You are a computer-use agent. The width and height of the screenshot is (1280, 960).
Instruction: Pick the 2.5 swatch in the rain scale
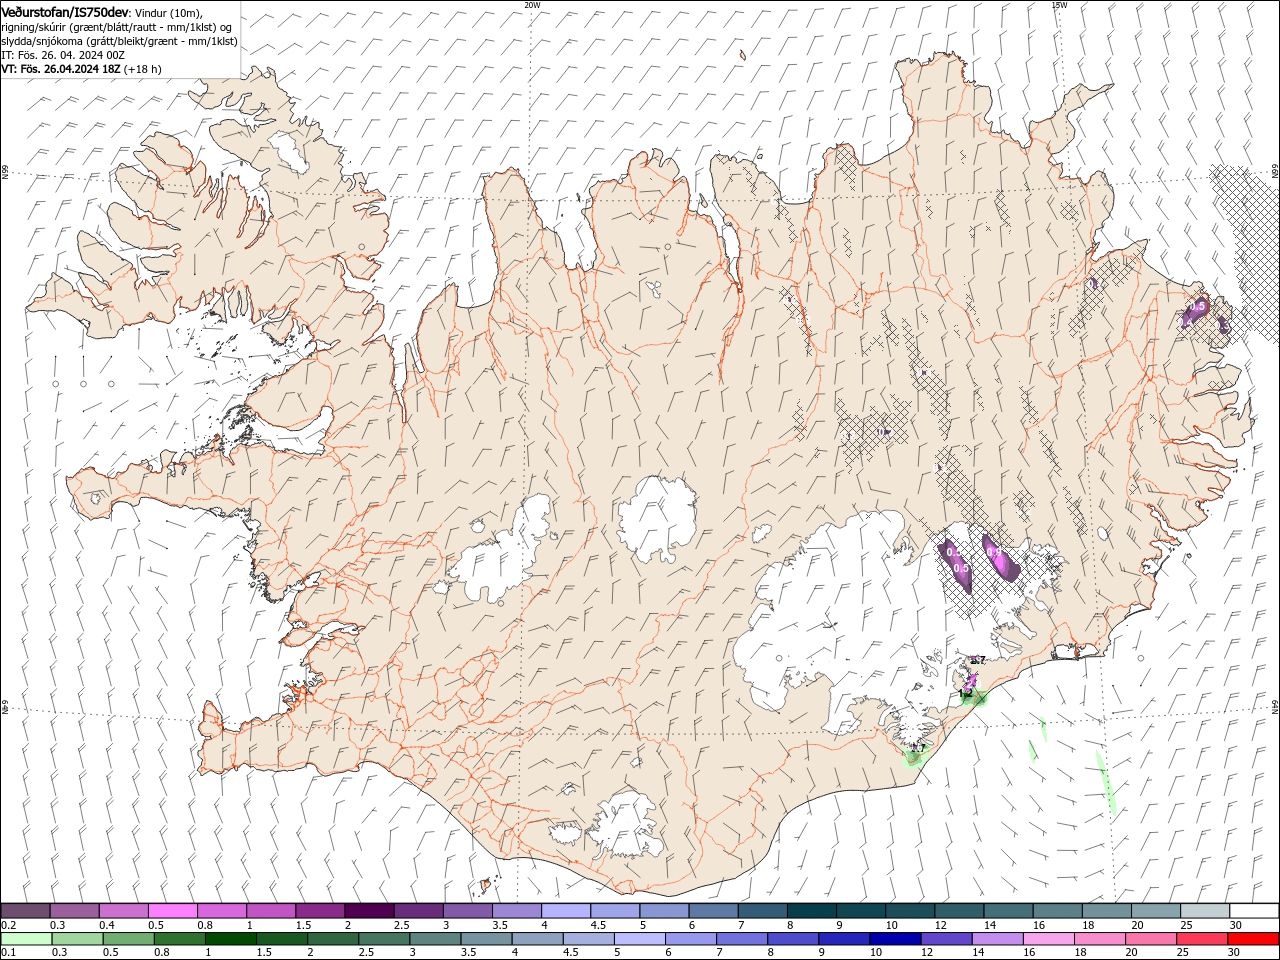pos(384,939)
